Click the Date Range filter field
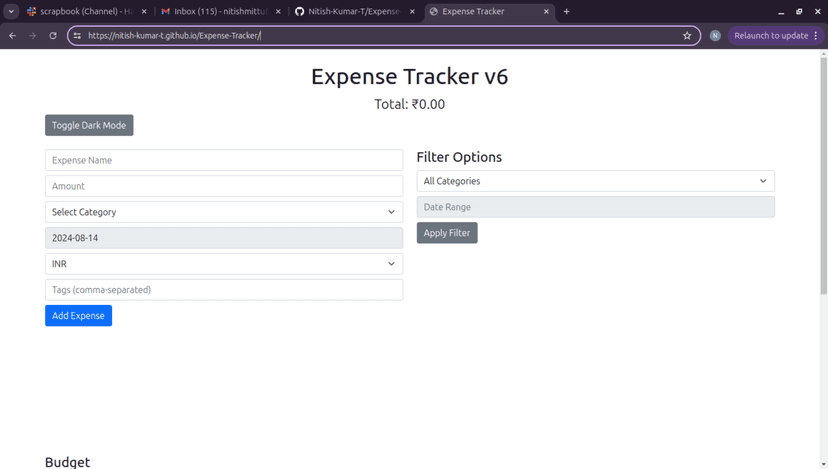828x469 pixels. tap(596, 207)
